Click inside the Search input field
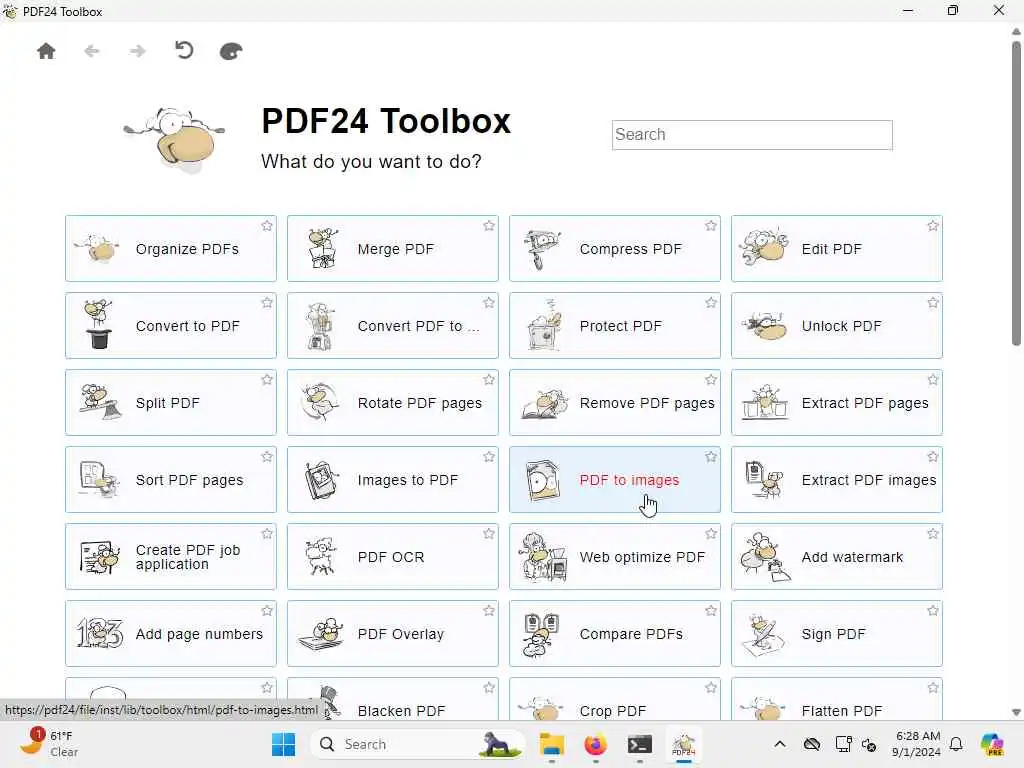Screen dimensions: 1024x768 click(752, 135)
